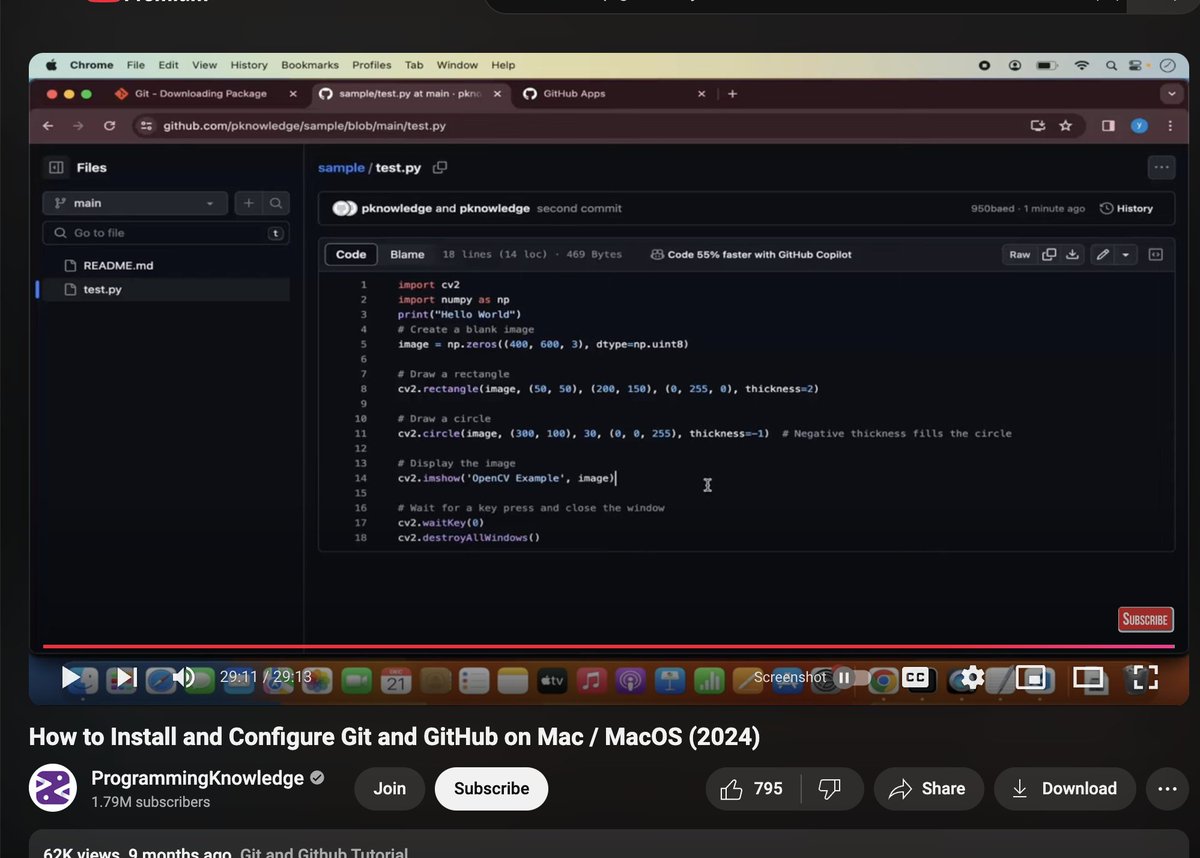Open Chrome profile avatar Y
This screenshot has width=1200, height=858.
[1139, 126]
